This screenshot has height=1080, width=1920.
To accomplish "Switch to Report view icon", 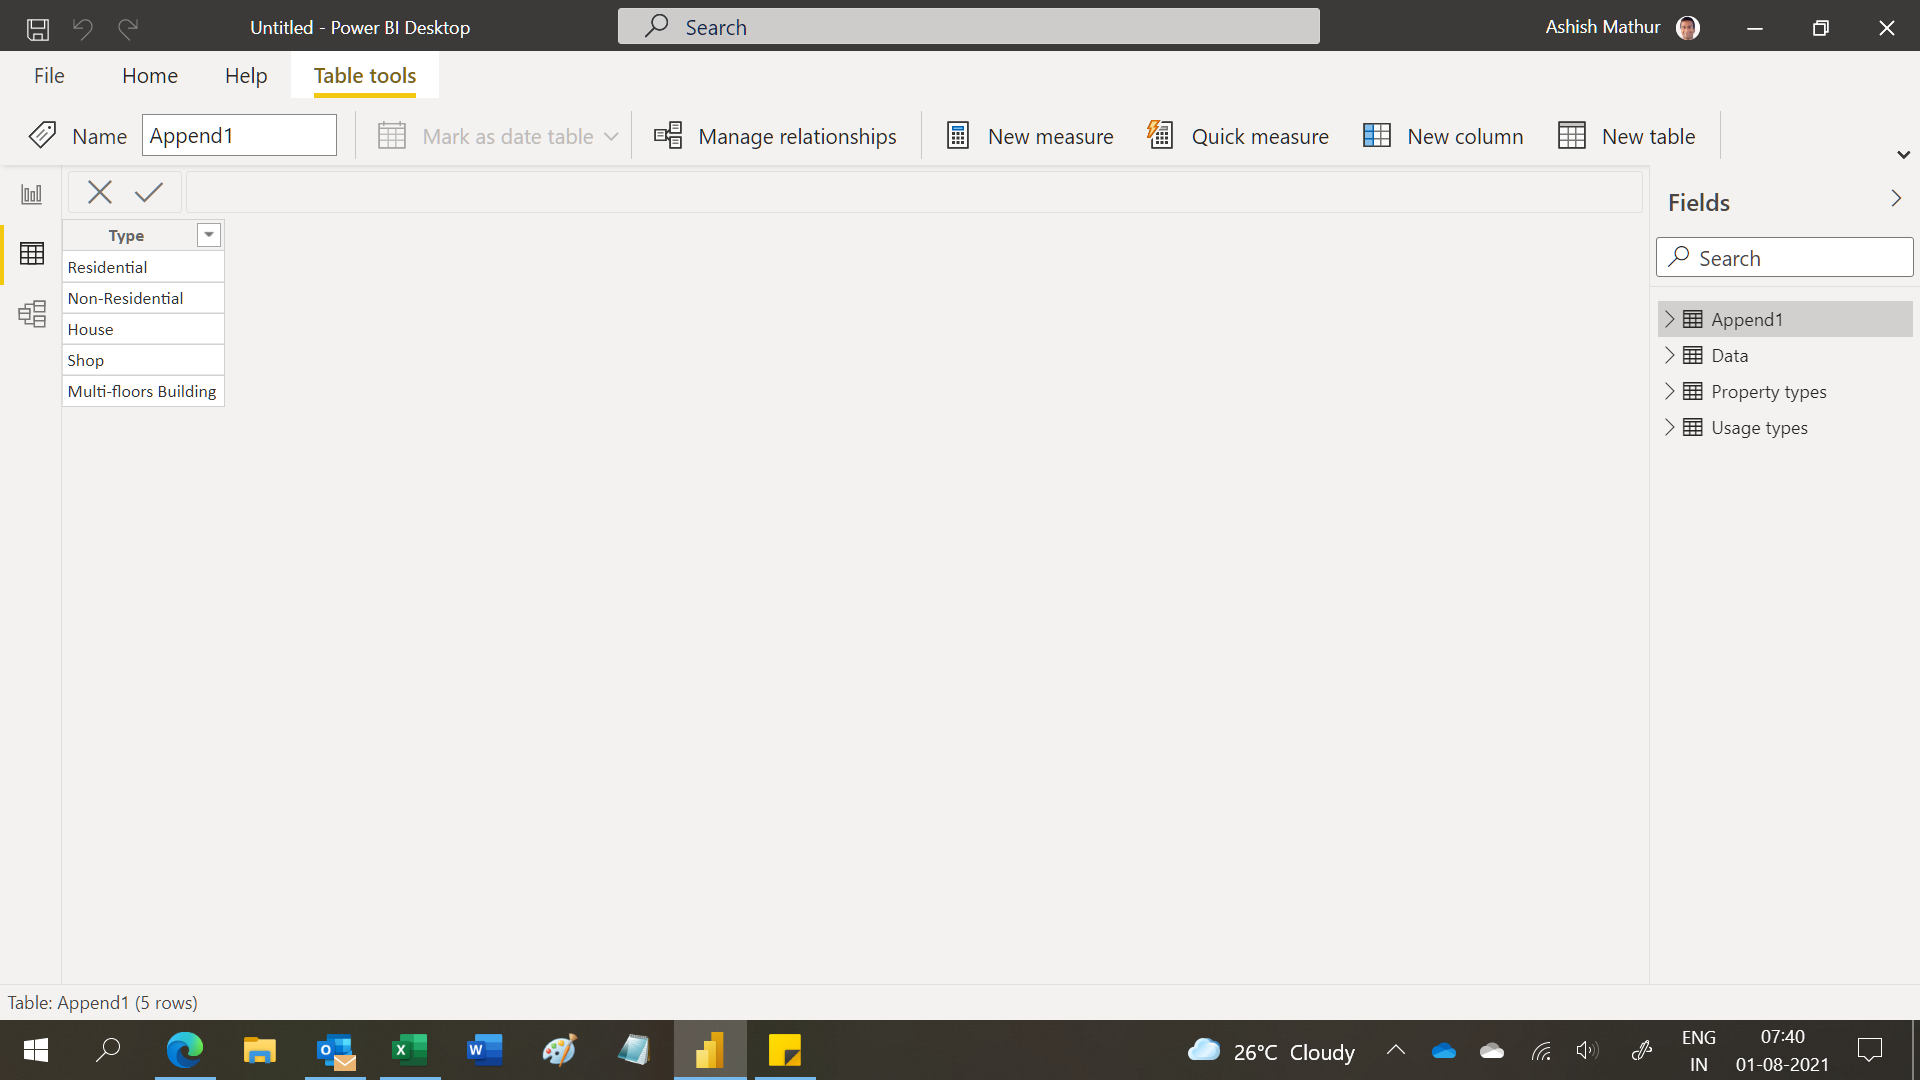I will [x=32, y=194].
